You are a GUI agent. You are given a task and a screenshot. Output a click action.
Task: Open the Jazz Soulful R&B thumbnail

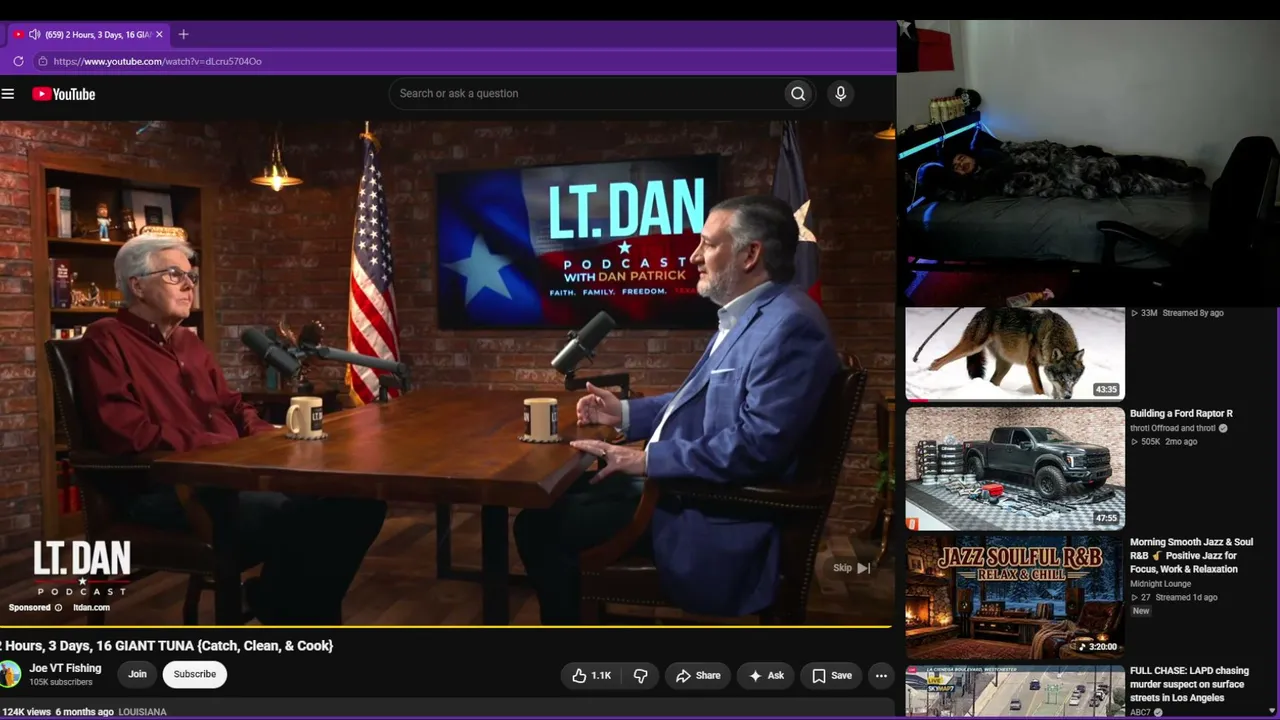[x=1015, y=597]
